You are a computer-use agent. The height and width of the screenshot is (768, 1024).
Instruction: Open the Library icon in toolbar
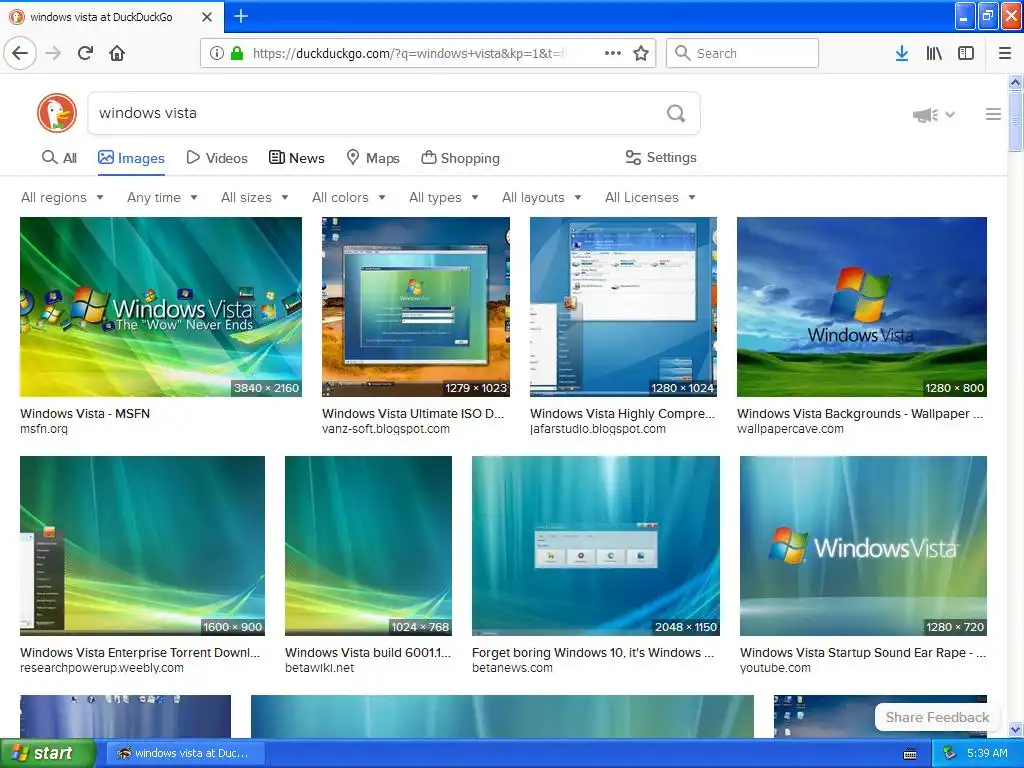934,53
